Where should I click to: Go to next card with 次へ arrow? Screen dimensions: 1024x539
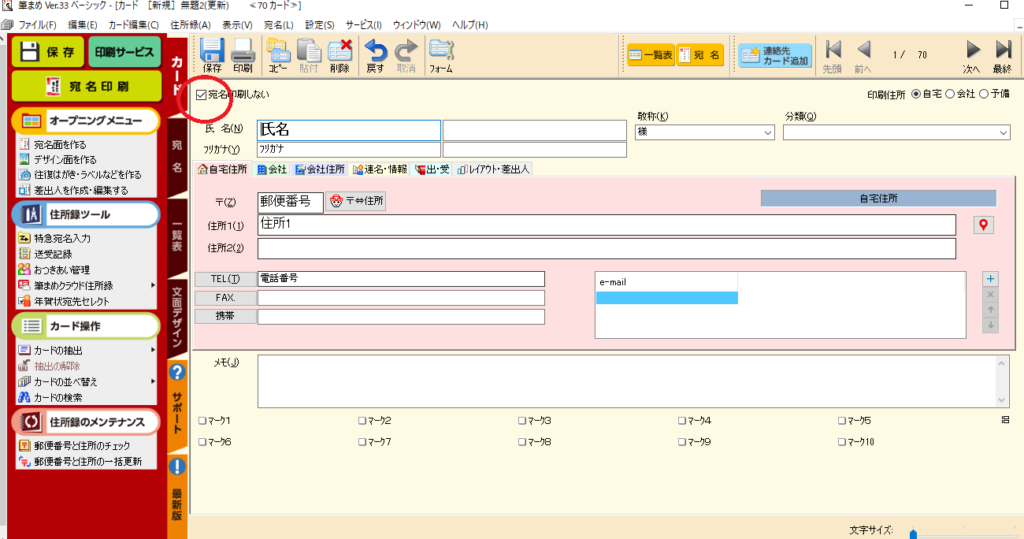point(971,51)
